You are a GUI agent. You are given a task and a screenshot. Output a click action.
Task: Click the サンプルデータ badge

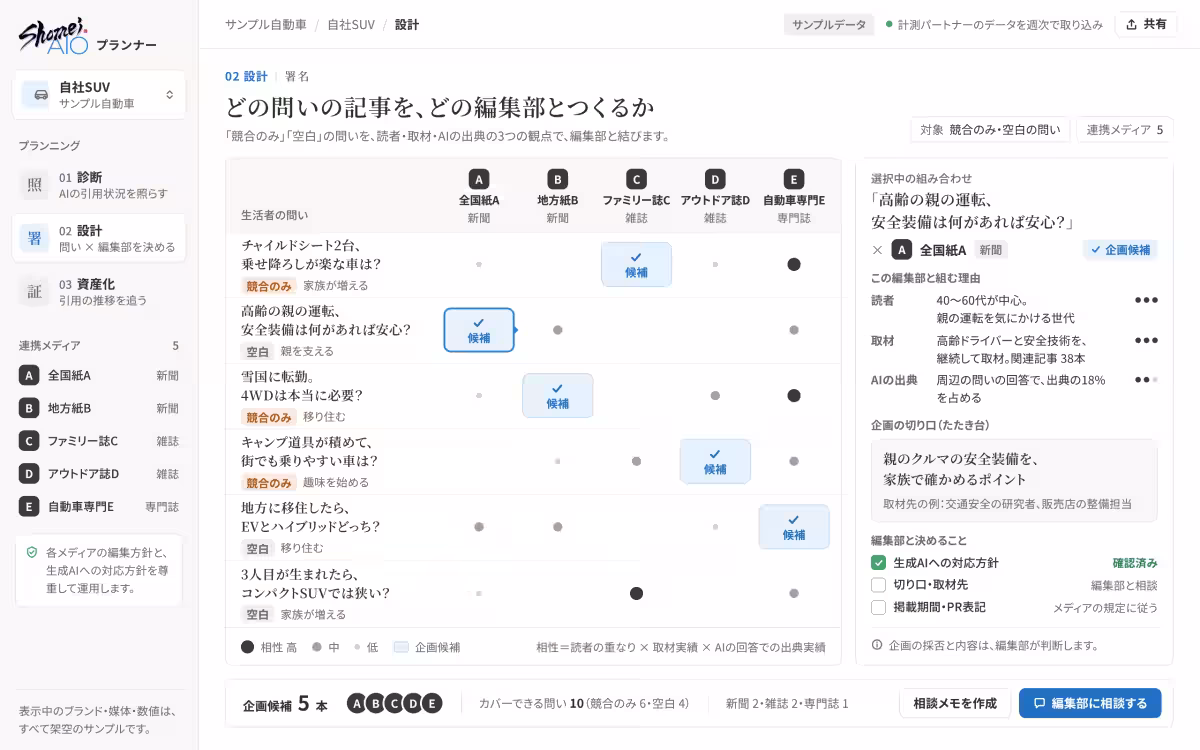tap(829, 24)
